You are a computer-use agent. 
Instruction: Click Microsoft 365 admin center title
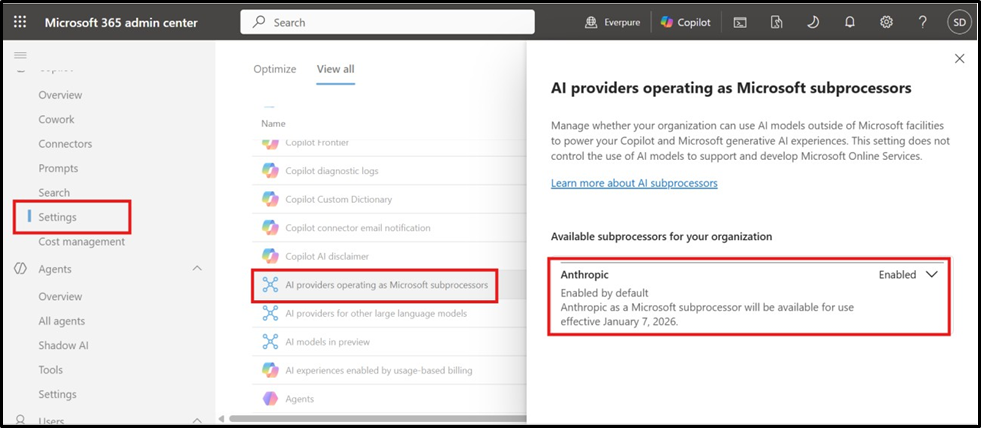(x=121, y=23)
